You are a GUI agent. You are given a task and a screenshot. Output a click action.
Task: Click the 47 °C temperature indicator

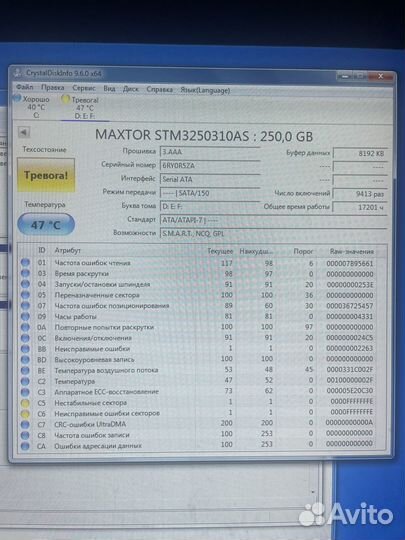[46, 225]
